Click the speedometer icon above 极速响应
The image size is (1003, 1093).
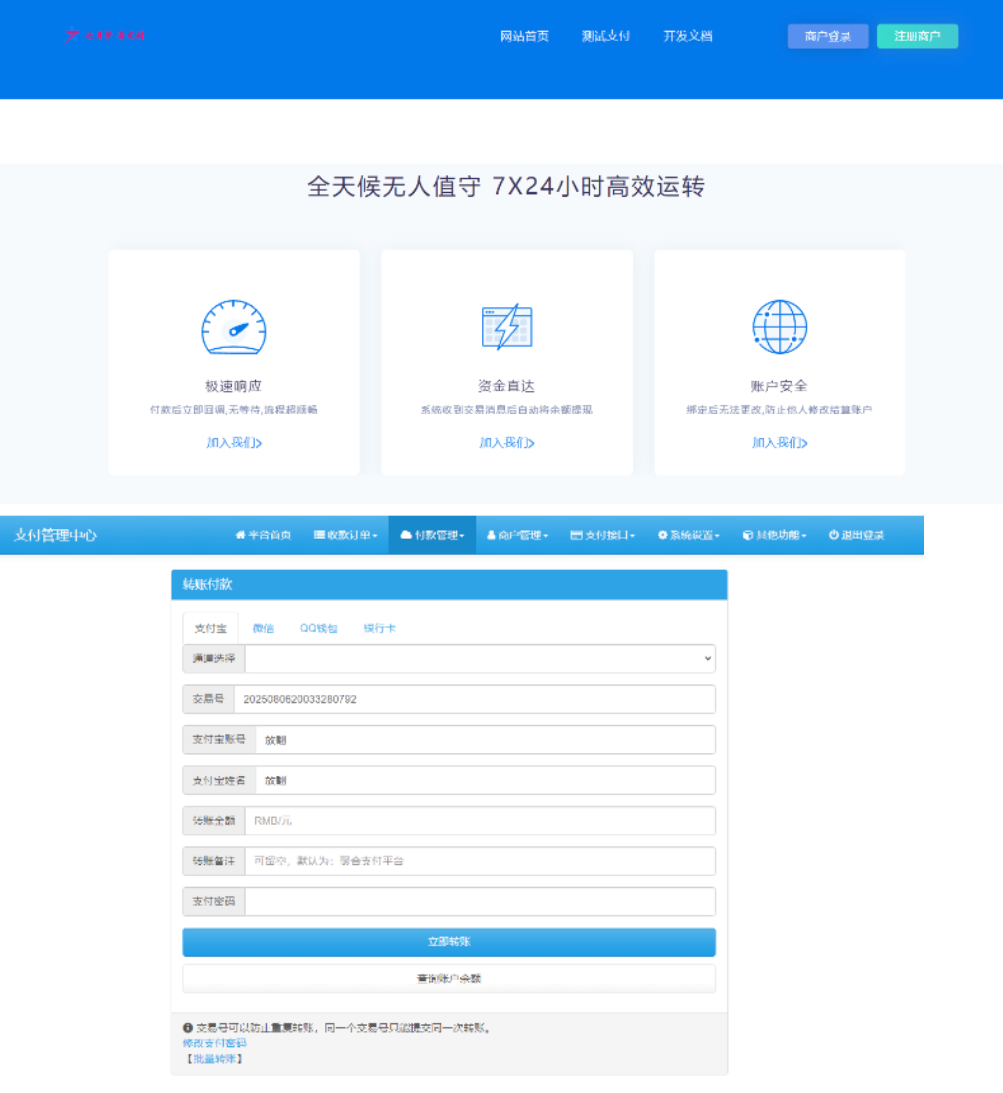click(234, 326)
